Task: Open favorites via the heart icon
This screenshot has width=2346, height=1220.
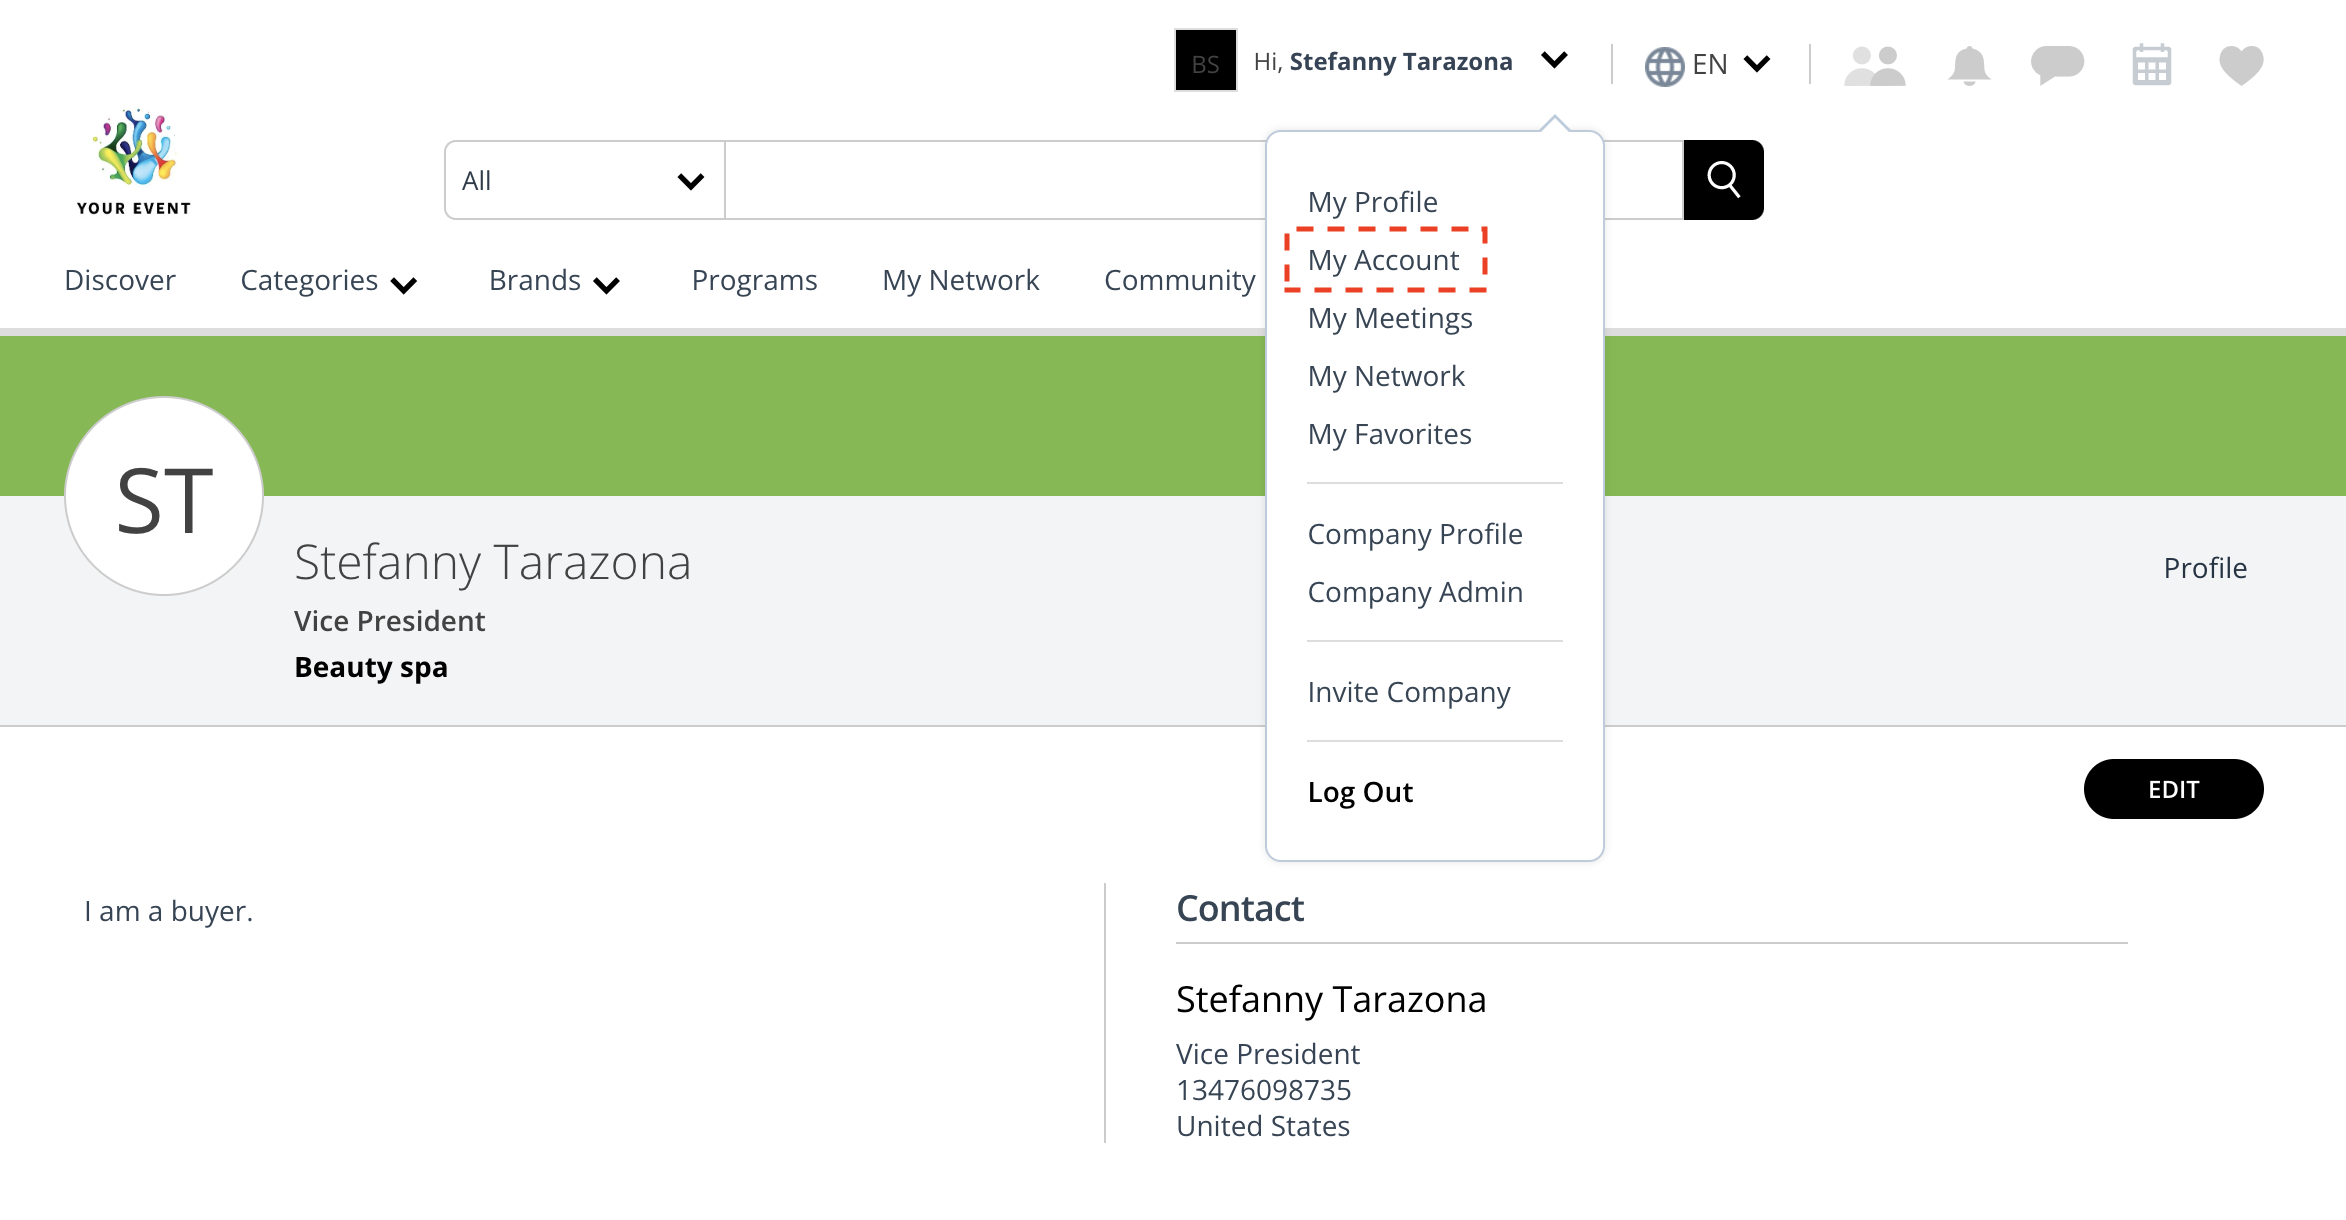Action: tap(2240, 63)
